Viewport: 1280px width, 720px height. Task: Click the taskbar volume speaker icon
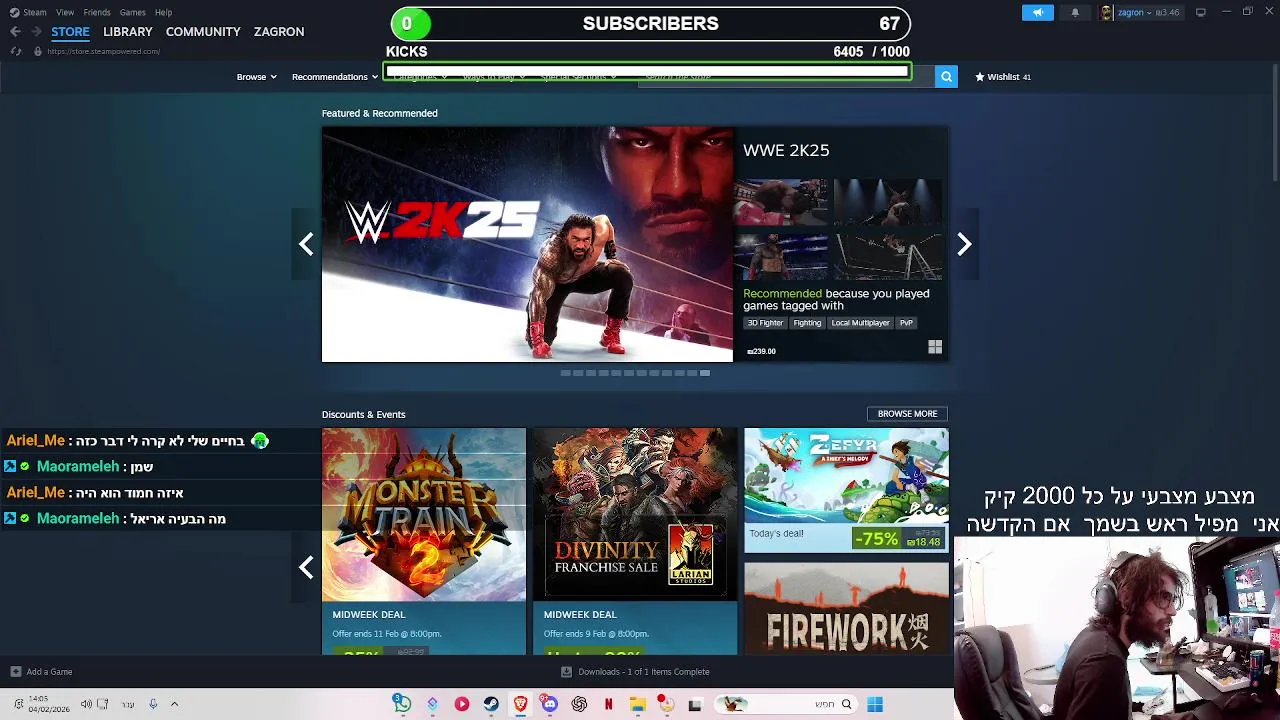[86, 704]
